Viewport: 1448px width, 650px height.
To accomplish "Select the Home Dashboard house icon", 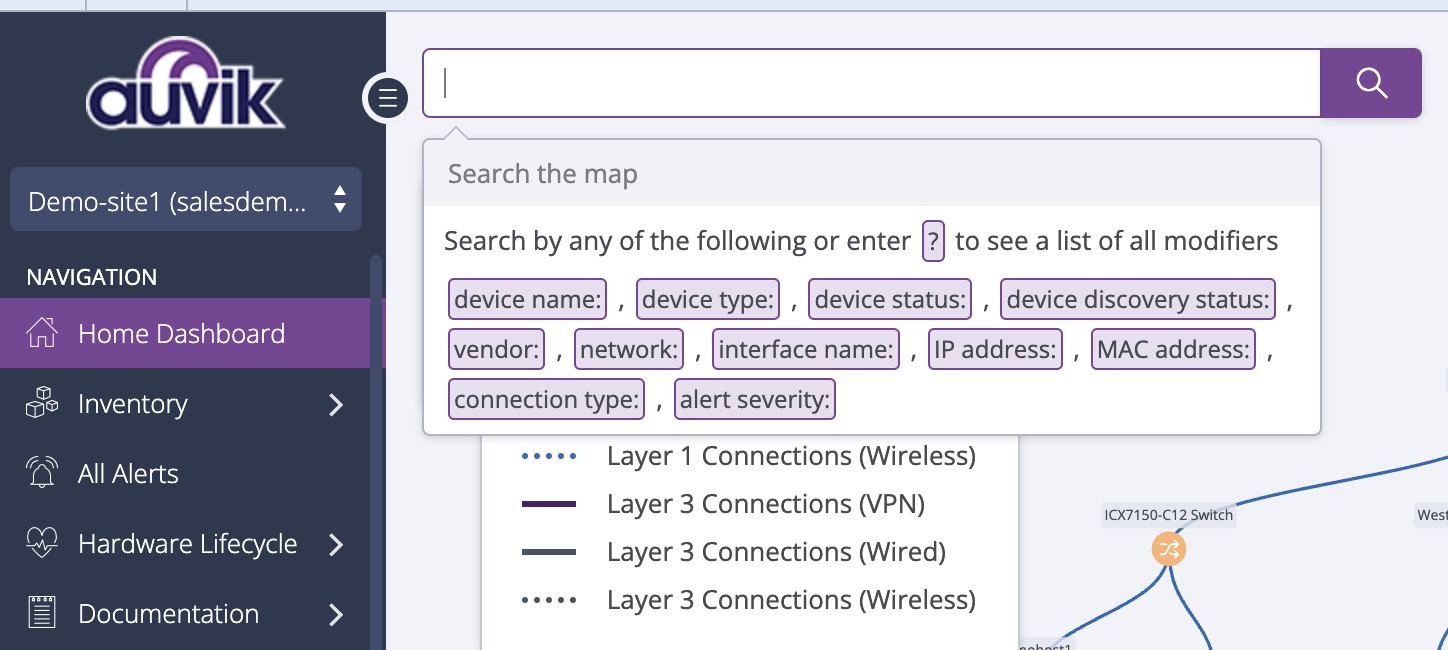I will point(42,333).
